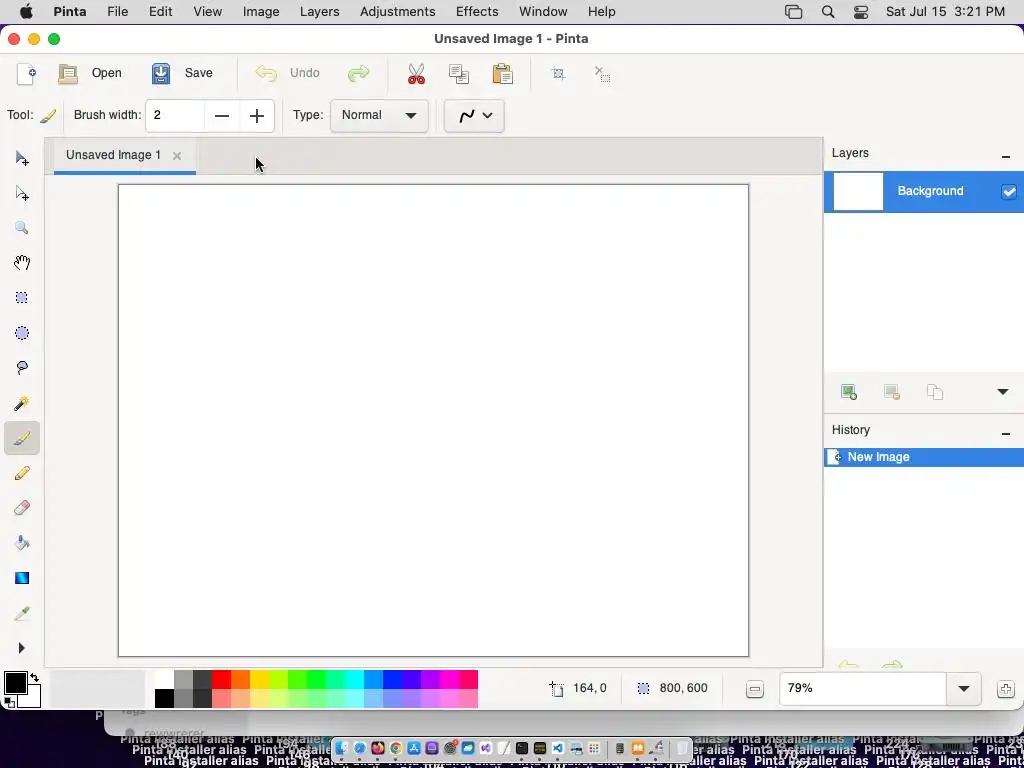Pick the Pencil tool
The image size is (1024, 768).
[22, 473]
